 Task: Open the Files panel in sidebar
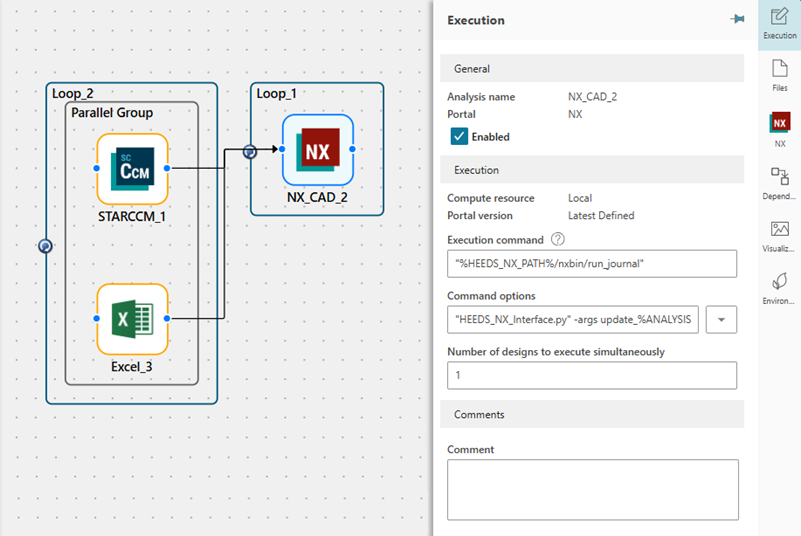coord(779,75)
